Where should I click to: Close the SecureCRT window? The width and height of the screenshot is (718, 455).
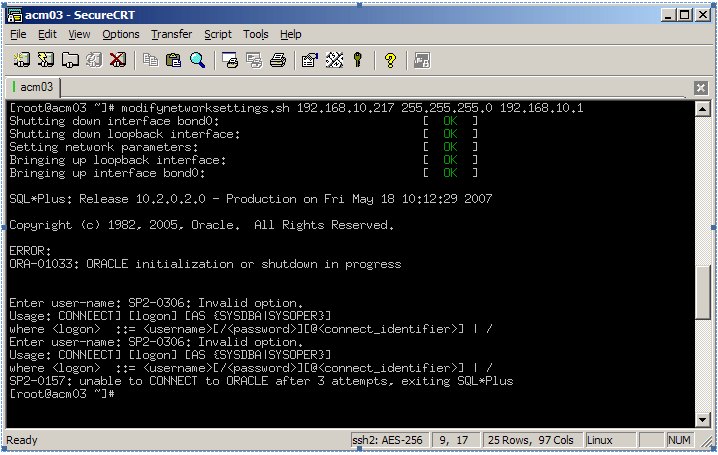(702, 15)
